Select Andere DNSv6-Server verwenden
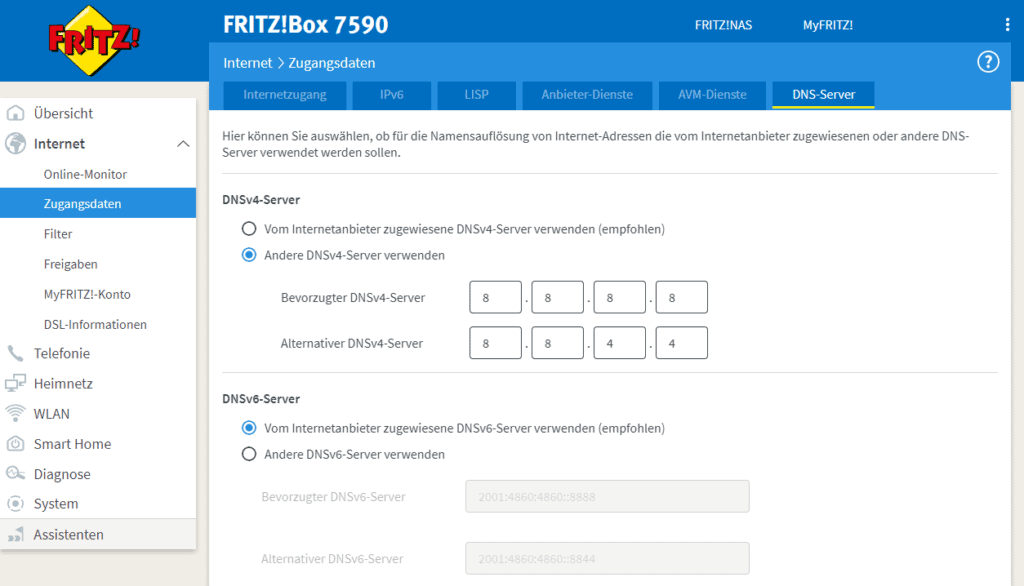The width and height of the screenshot is (1024, 586). 249,454
